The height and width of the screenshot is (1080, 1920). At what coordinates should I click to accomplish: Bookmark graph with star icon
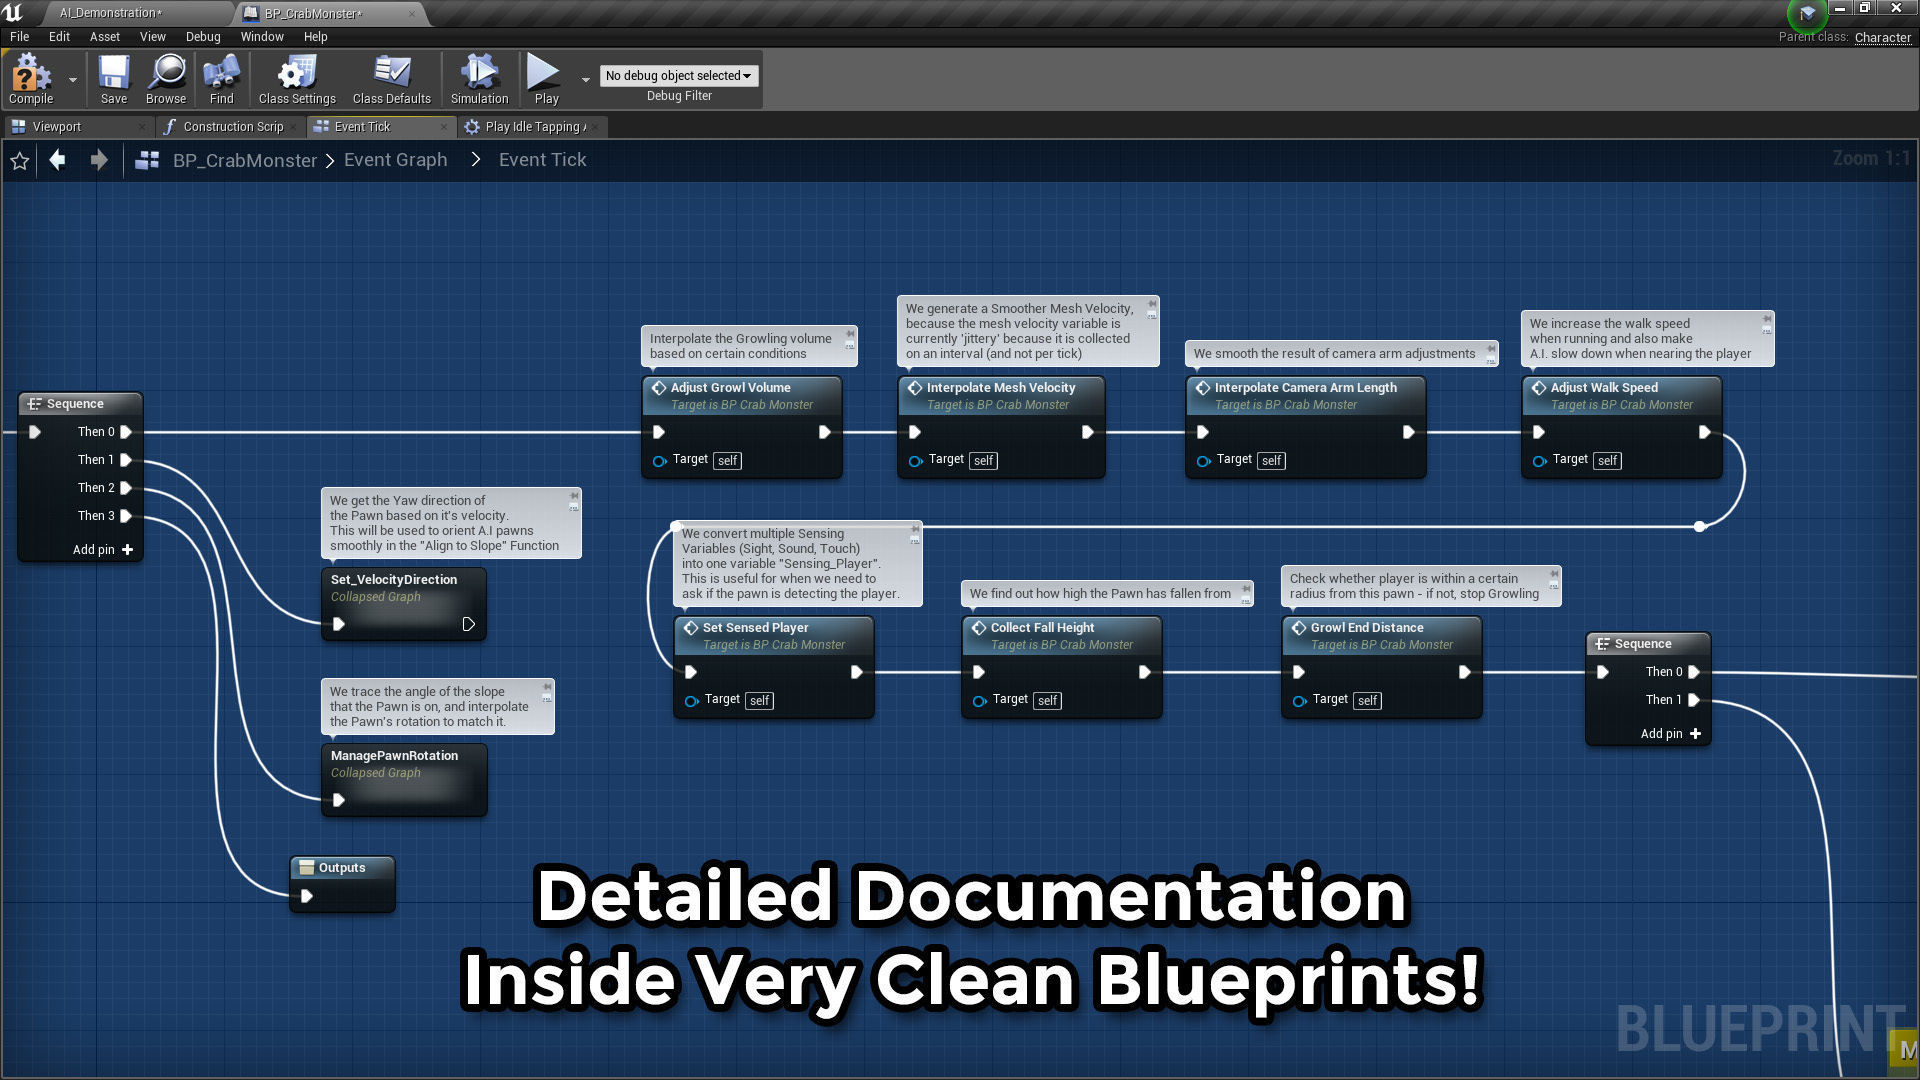tap(19, 161)
